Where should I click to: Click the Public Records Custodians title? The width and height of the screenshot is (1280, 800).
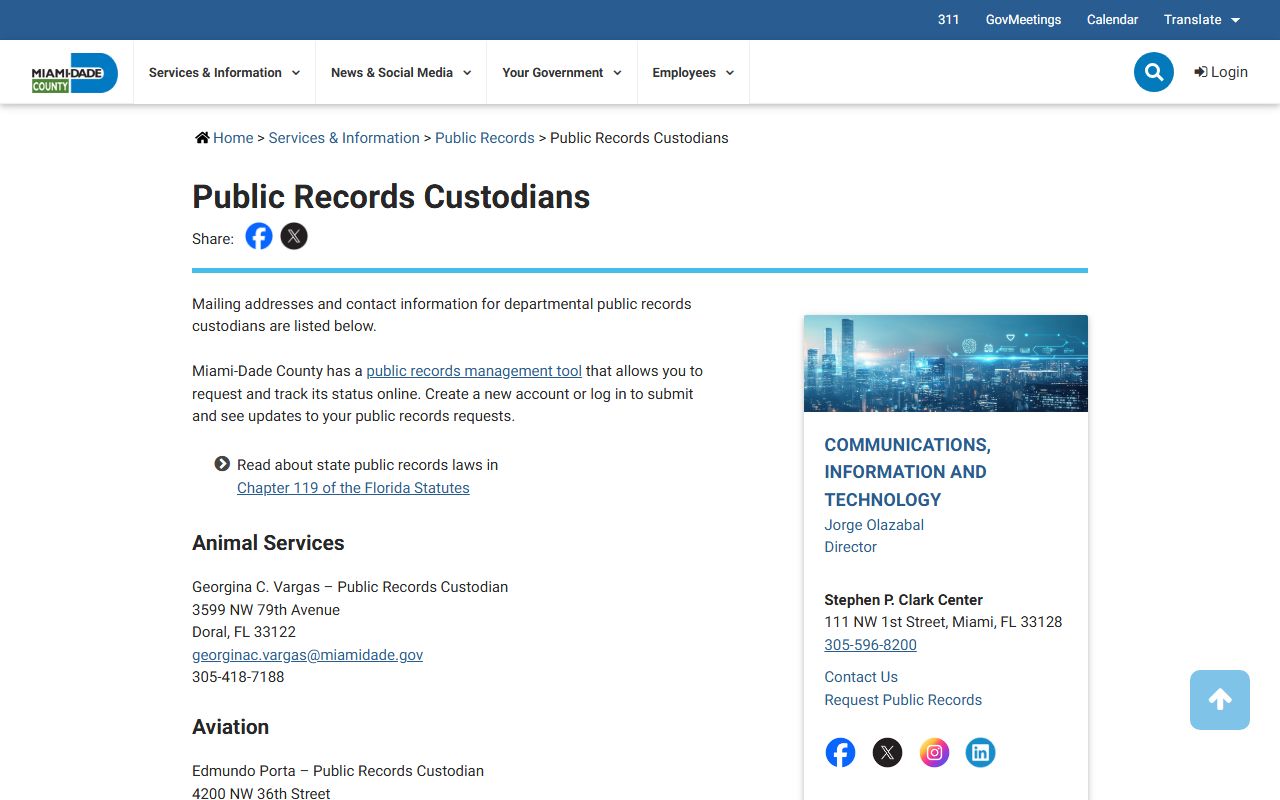pyautogui.click(x=391, y=197)
